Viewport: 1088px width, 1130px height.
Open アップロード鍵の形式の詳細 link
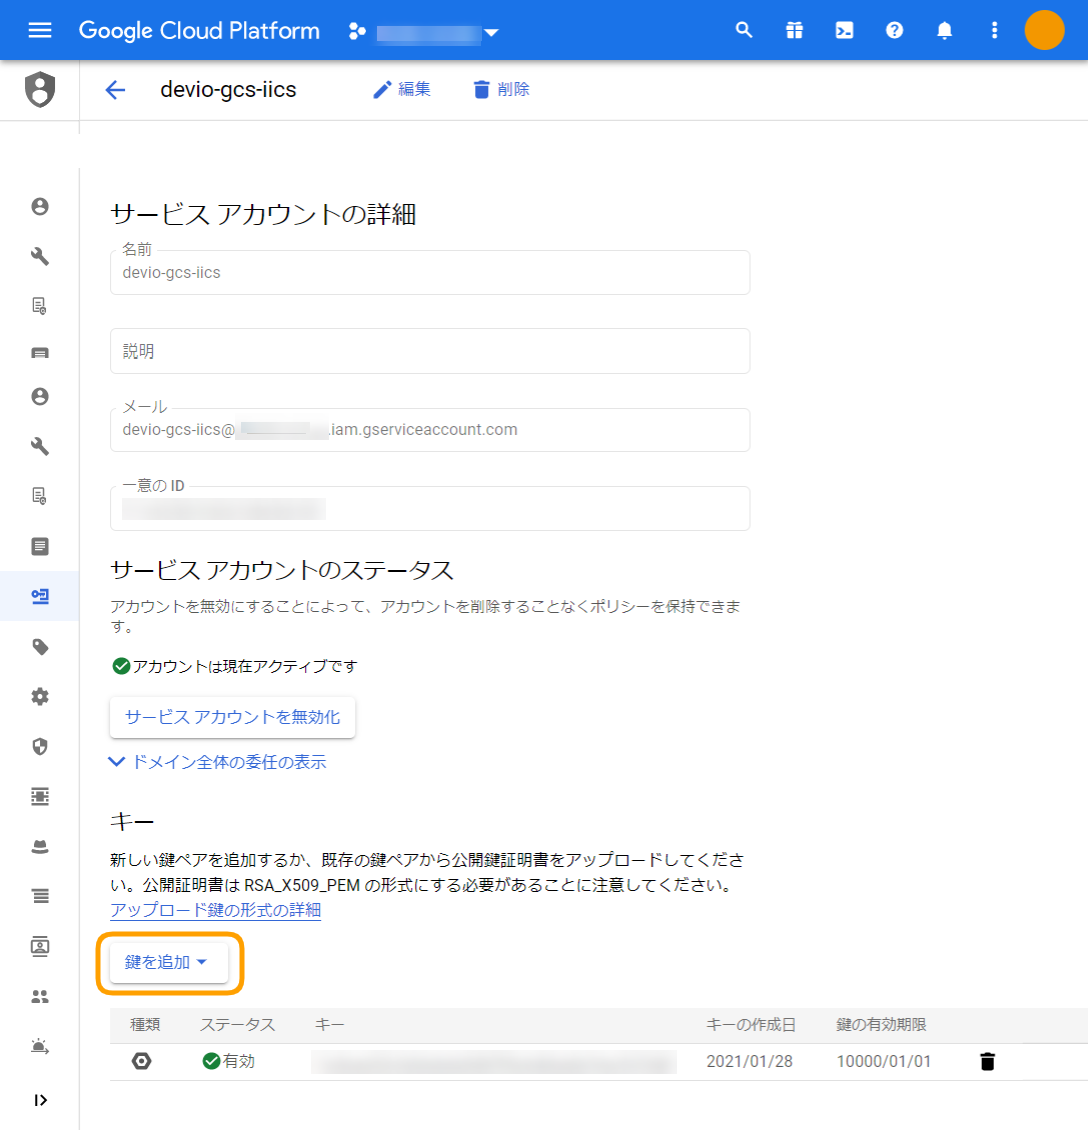[x=215, y=910]
